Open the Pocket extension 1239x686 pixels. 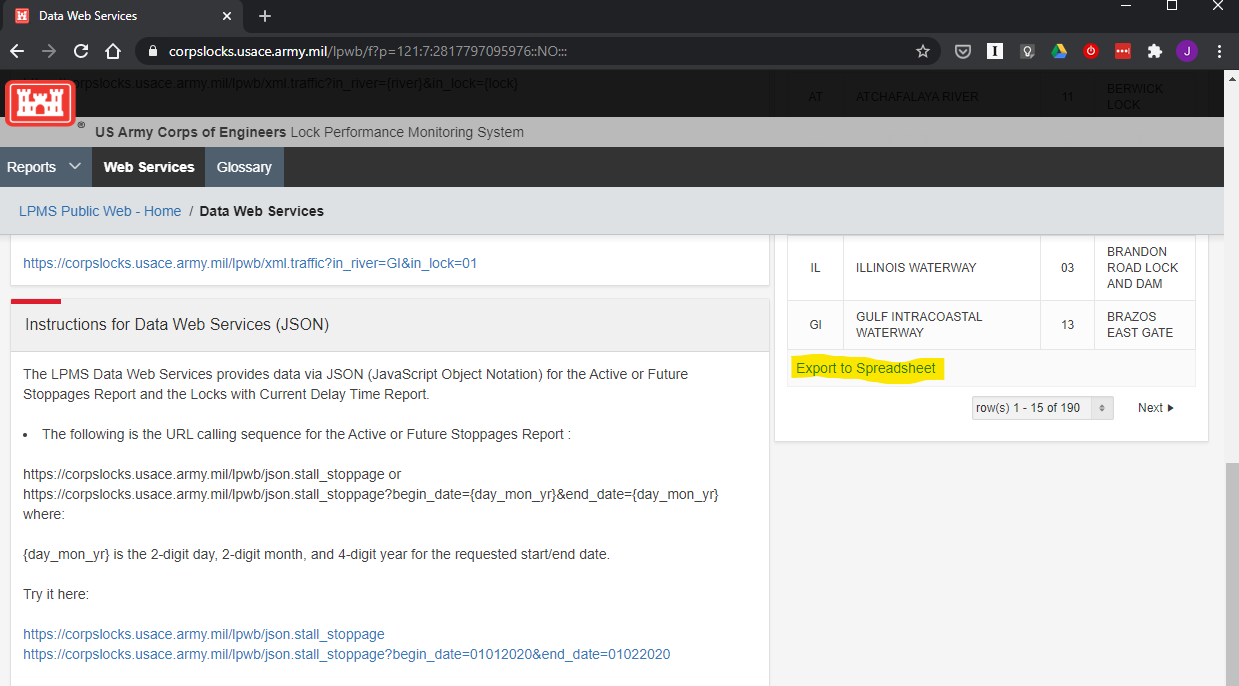962,51
